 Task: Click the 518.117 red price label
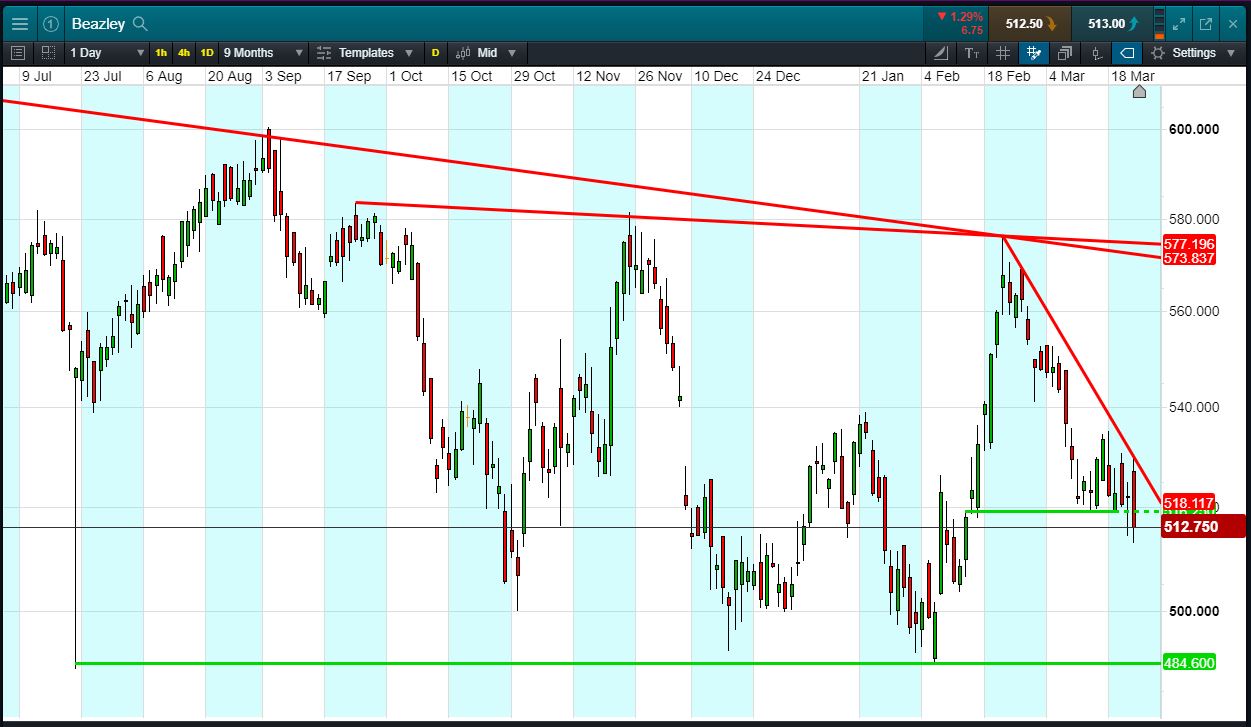(1188, 503)
